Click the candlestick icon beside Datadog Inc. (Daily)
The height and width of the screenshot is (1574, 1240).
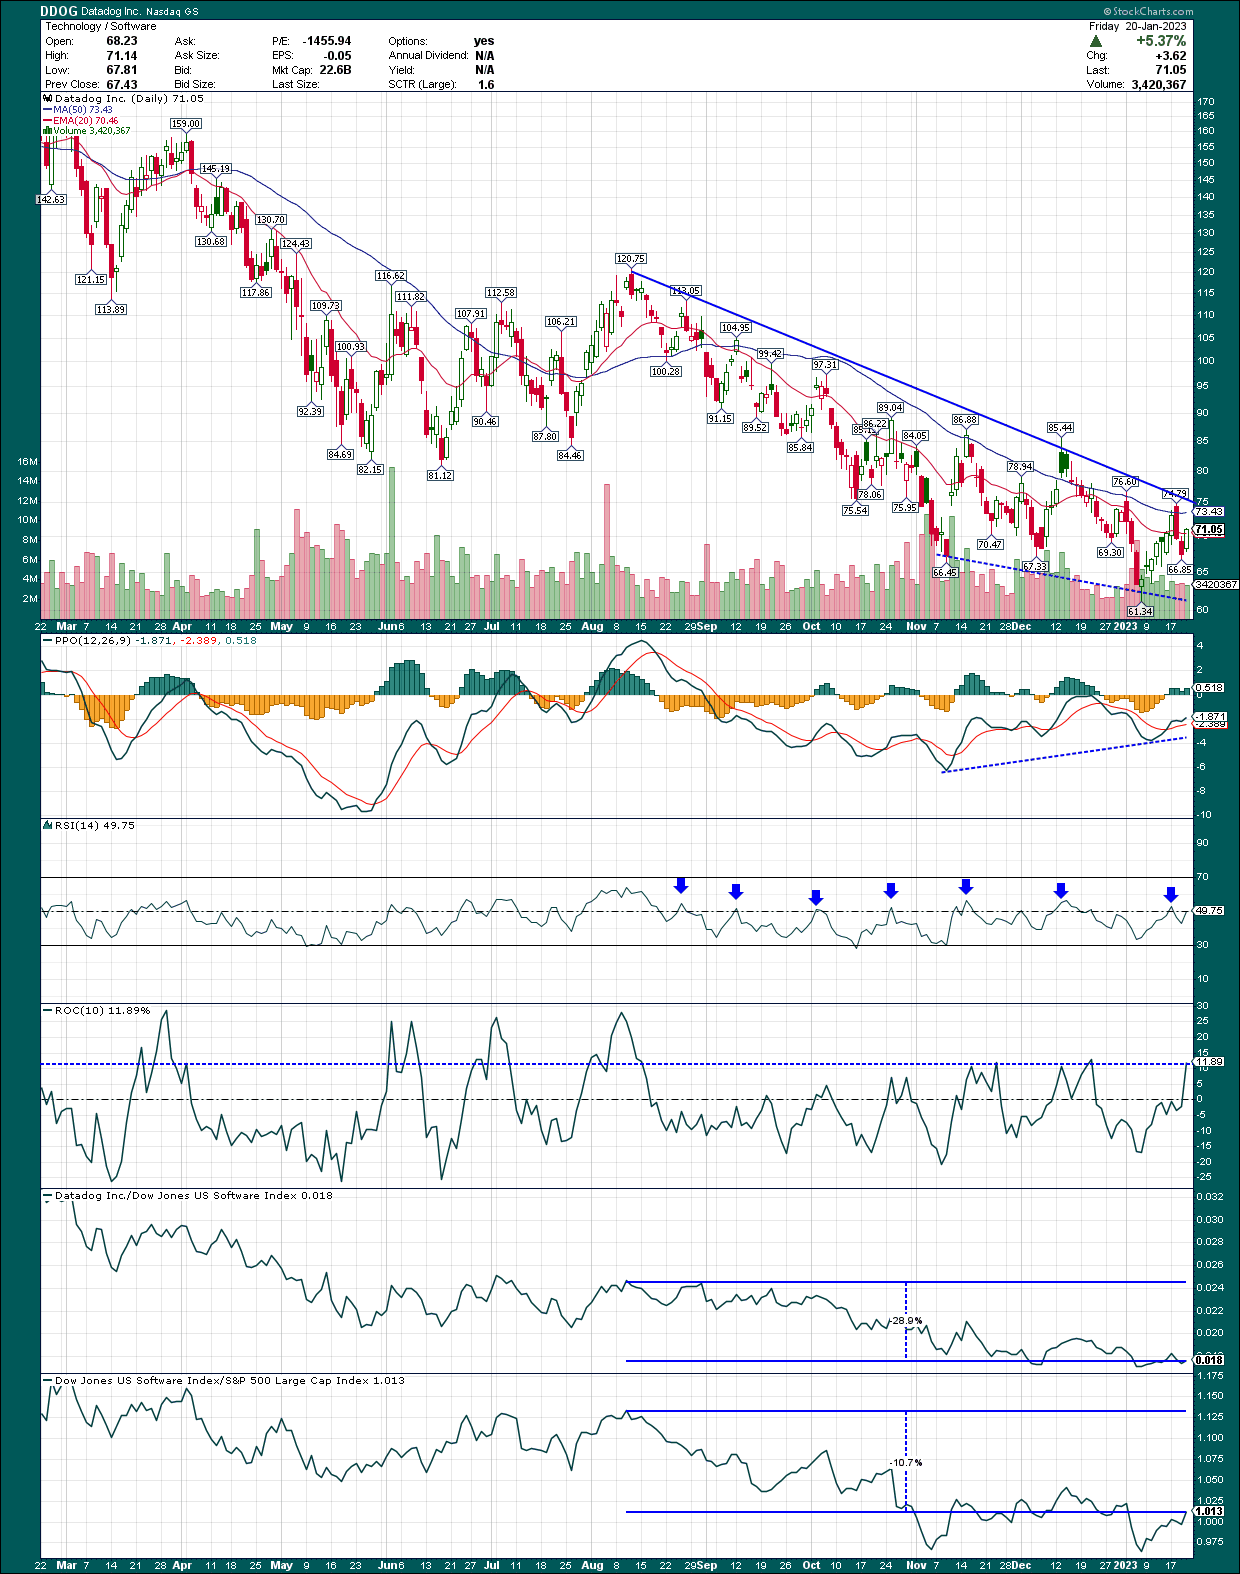point(48,99)
